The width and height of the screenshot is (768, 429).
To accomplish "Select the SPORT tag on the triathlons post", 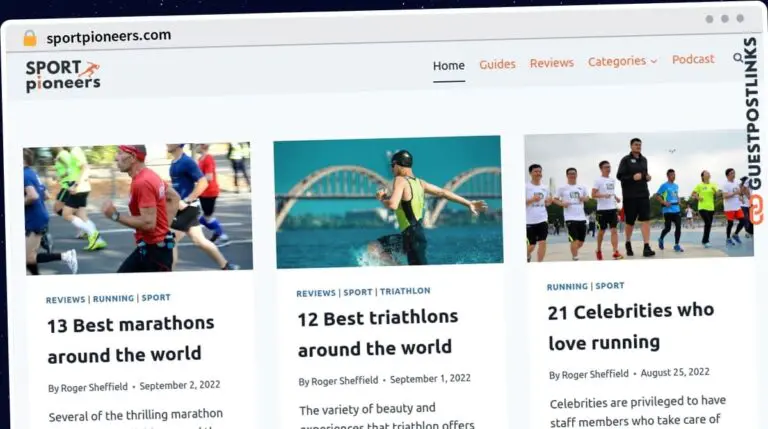I will point(358,292).
